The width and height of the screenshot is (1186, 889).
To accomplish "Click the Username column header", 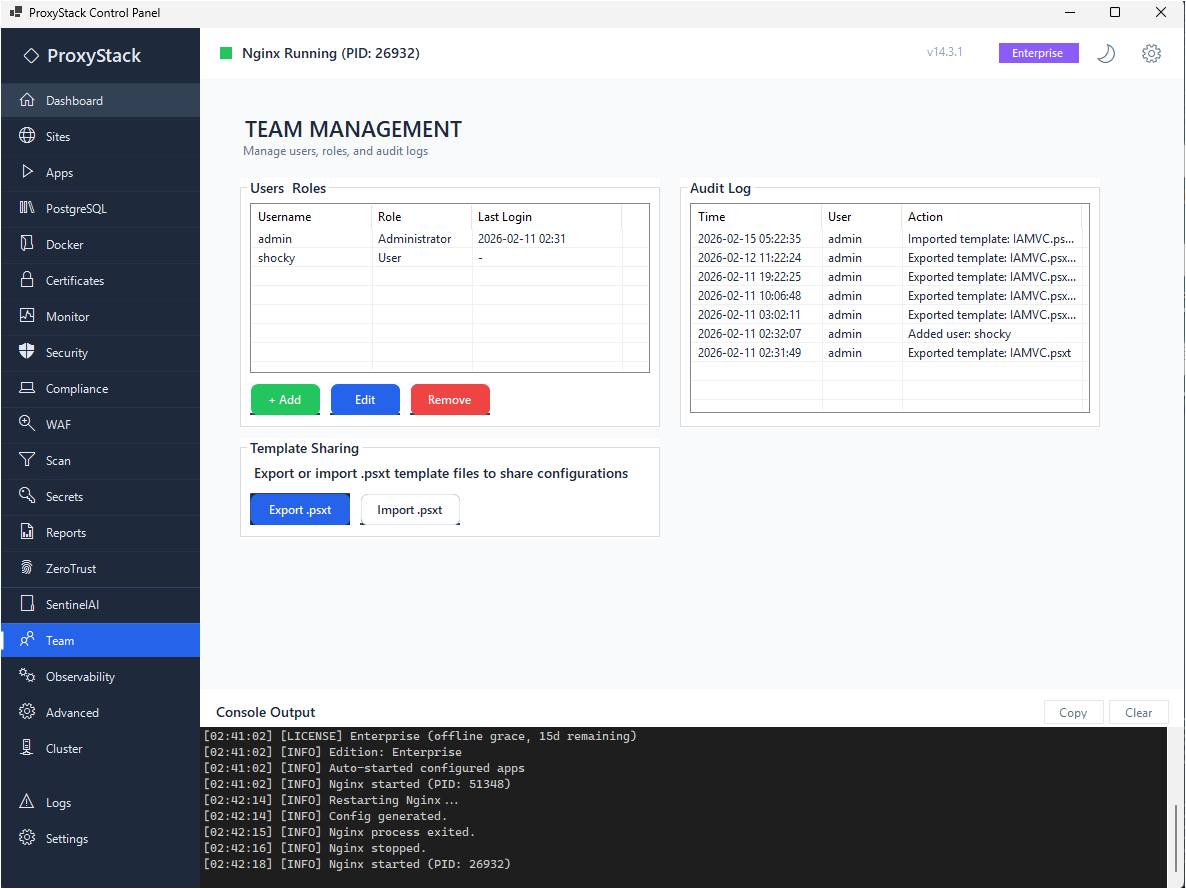I will coord(312,216).
